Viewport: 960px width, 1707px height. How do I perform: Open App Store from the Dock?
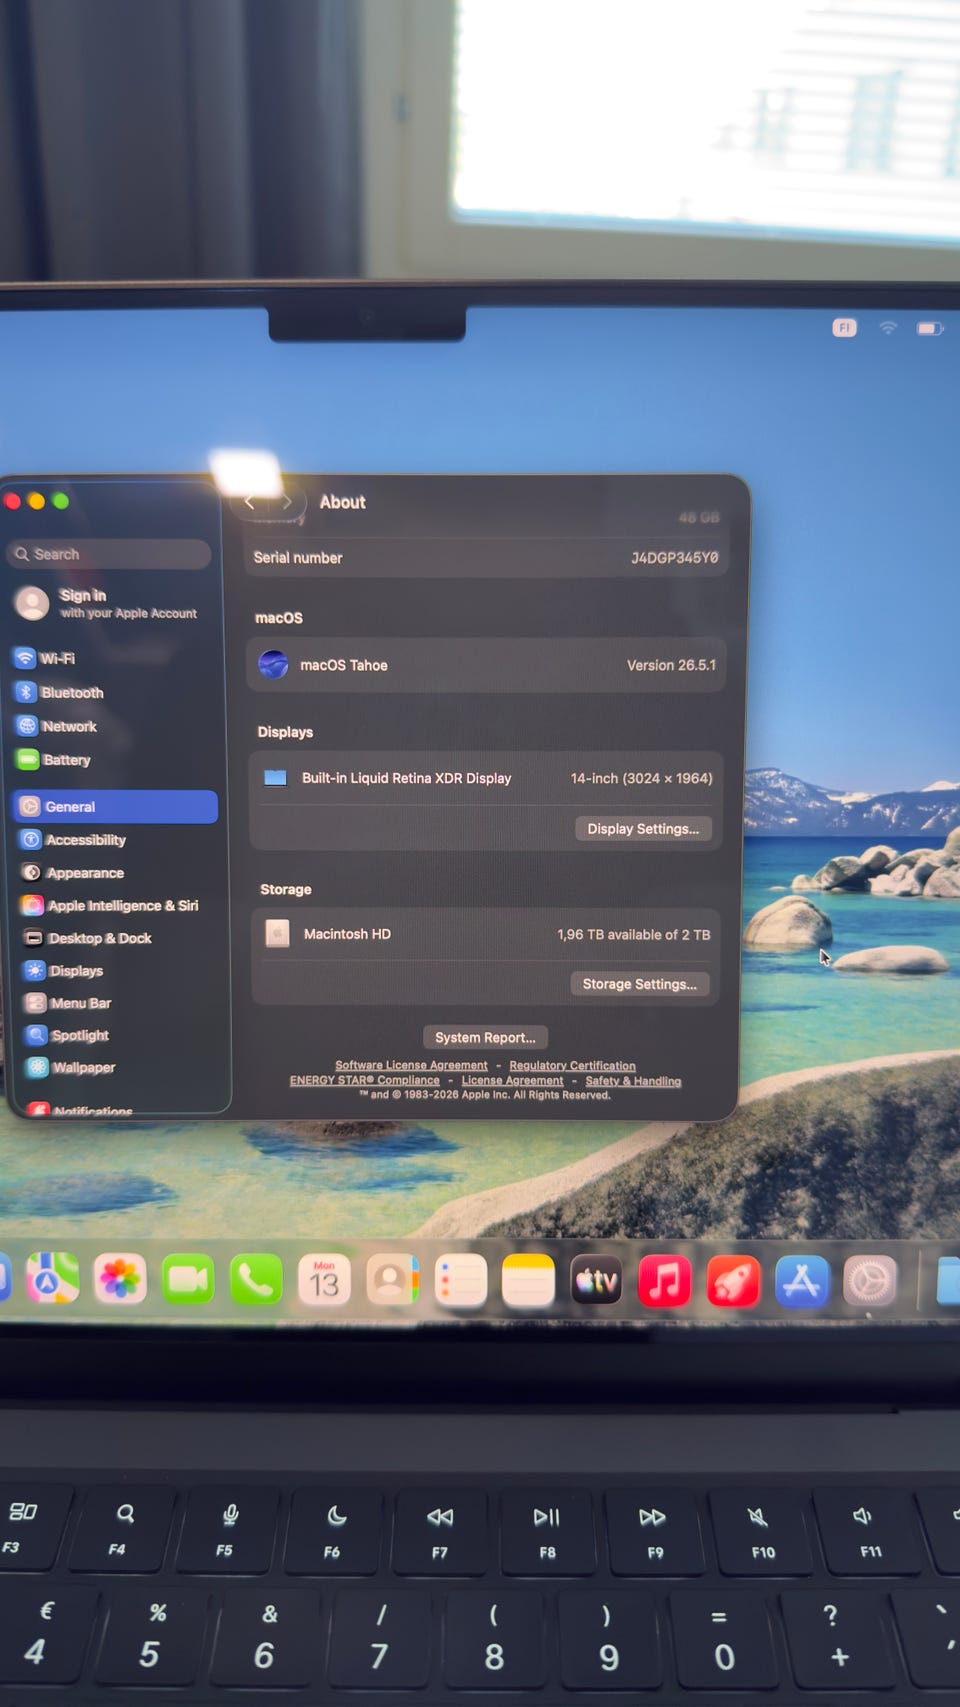[x=802, y=1281]
